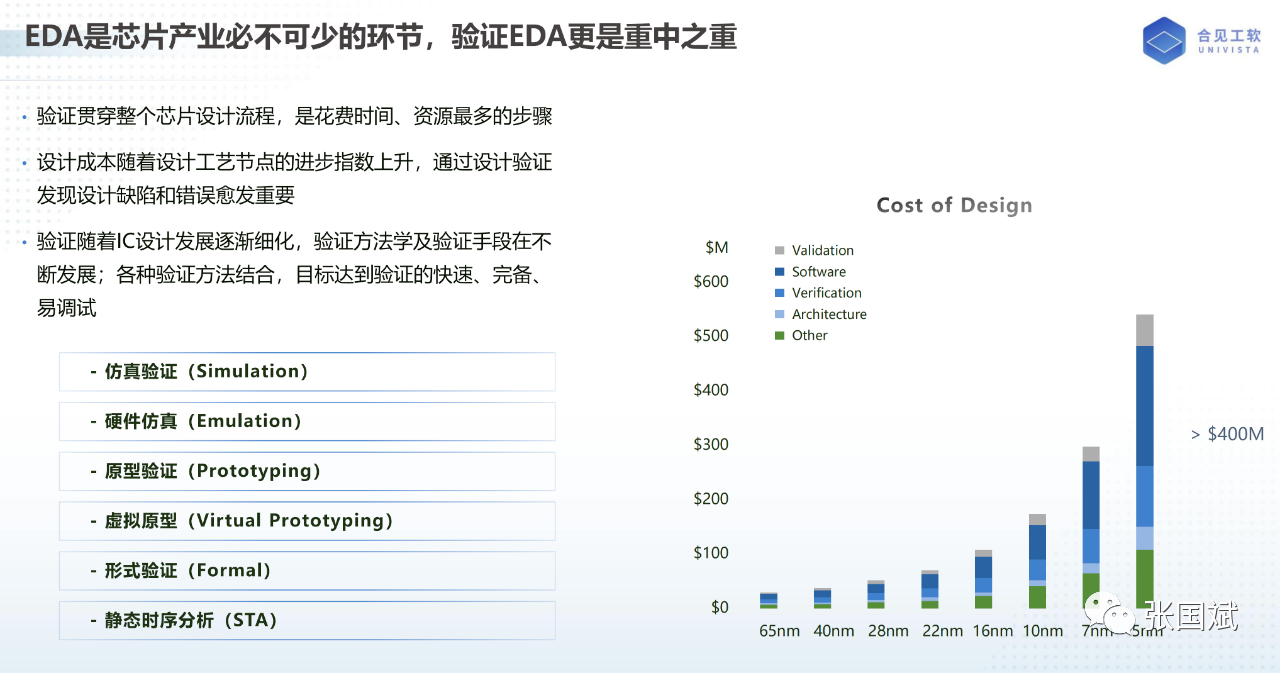Click the green Other legend square
The height and width of the screenshot is (673, 1280).
[779, 336]
